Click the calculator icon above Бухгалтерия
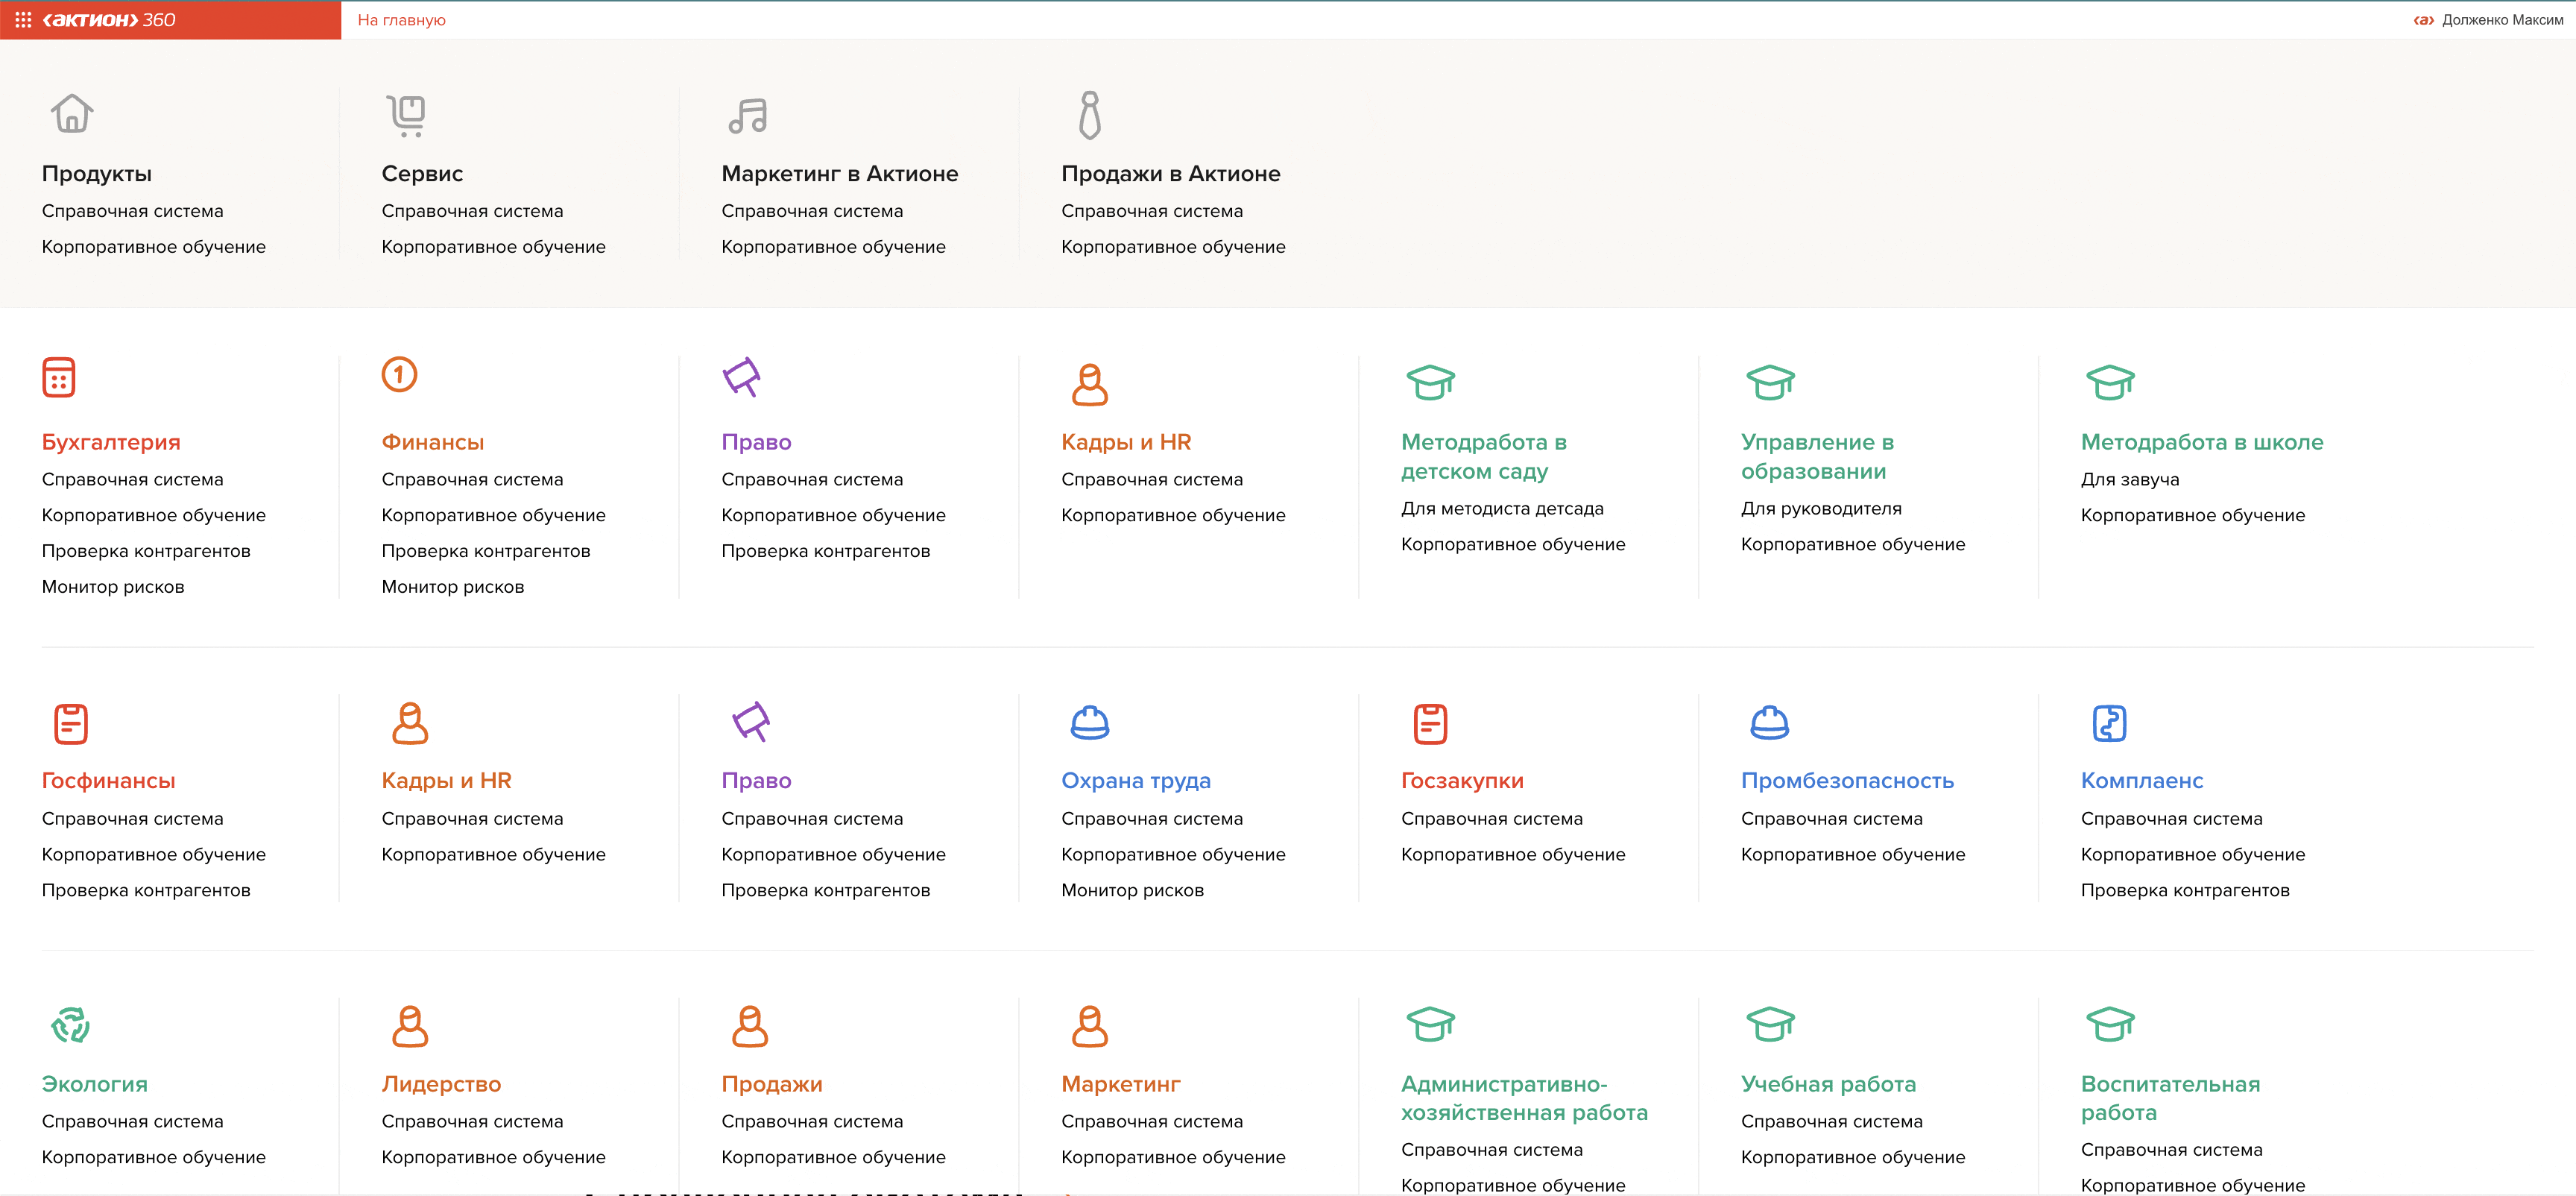The width and height of the screenshot is (2576, 1196). (x=59, y=377)
